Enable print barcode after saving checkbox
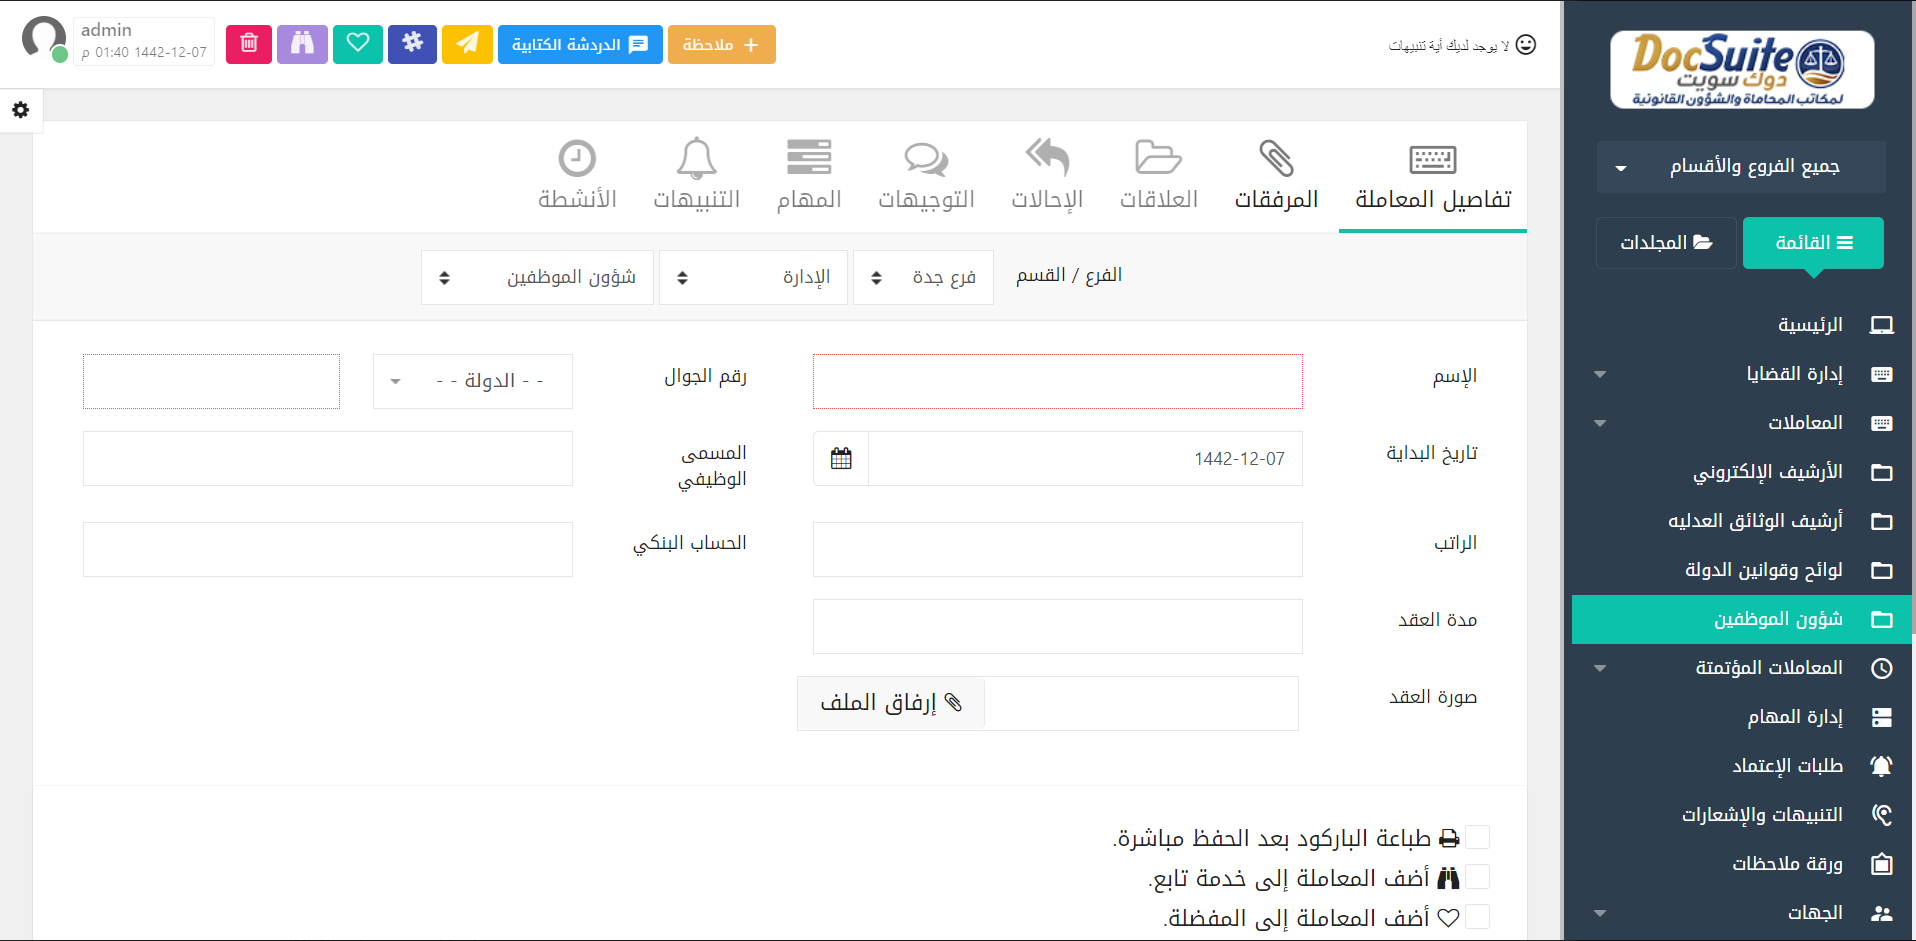Screen dimensions: 1916x941 click(1477, 837)
